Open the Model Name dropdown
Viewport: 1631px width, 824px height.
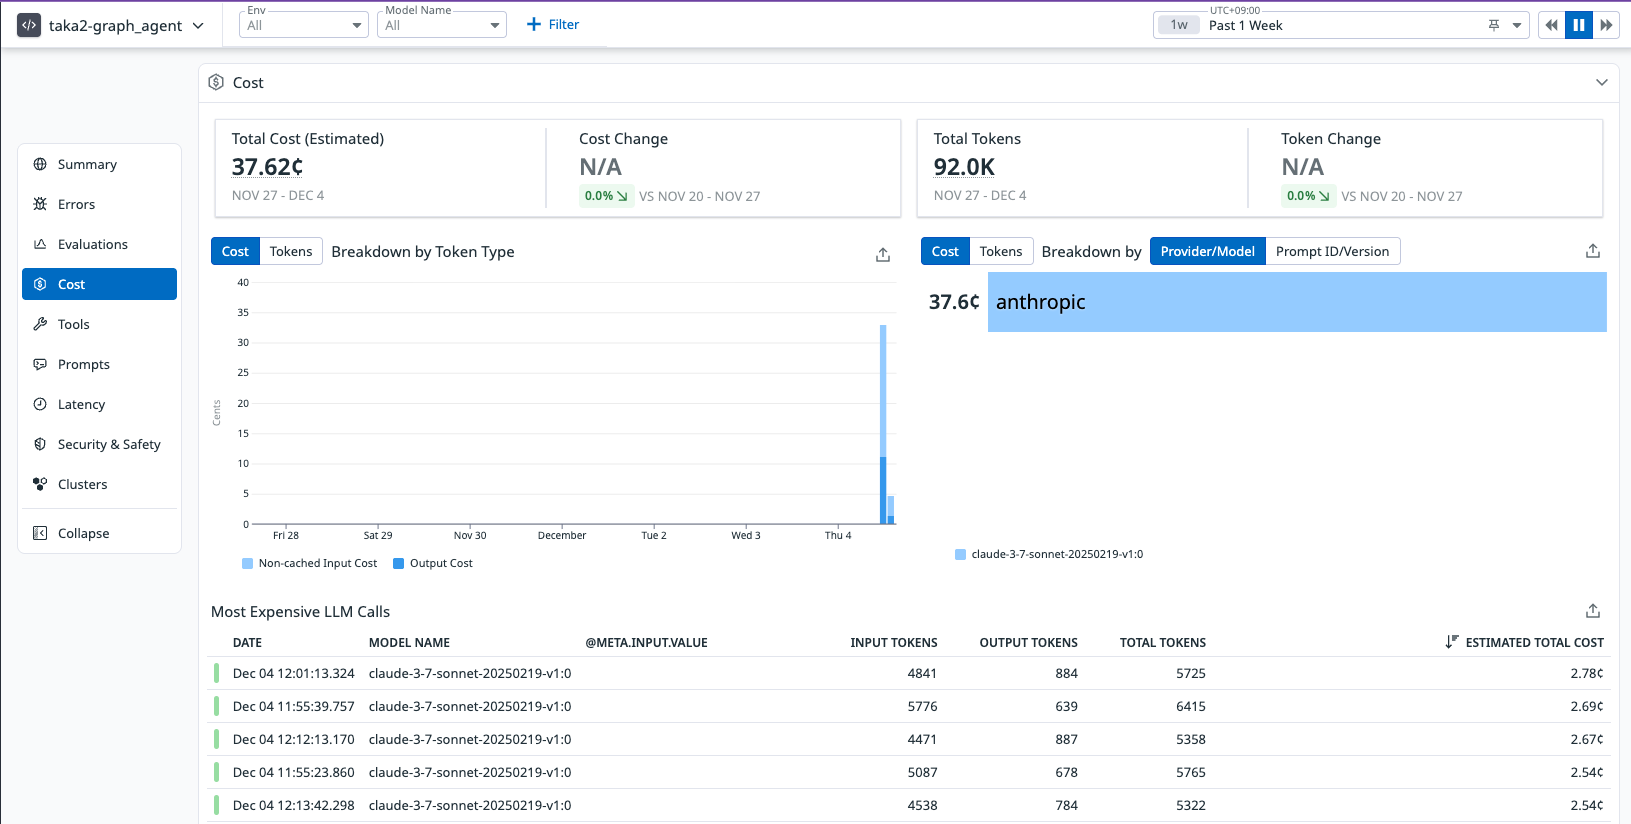click(442, 25)
